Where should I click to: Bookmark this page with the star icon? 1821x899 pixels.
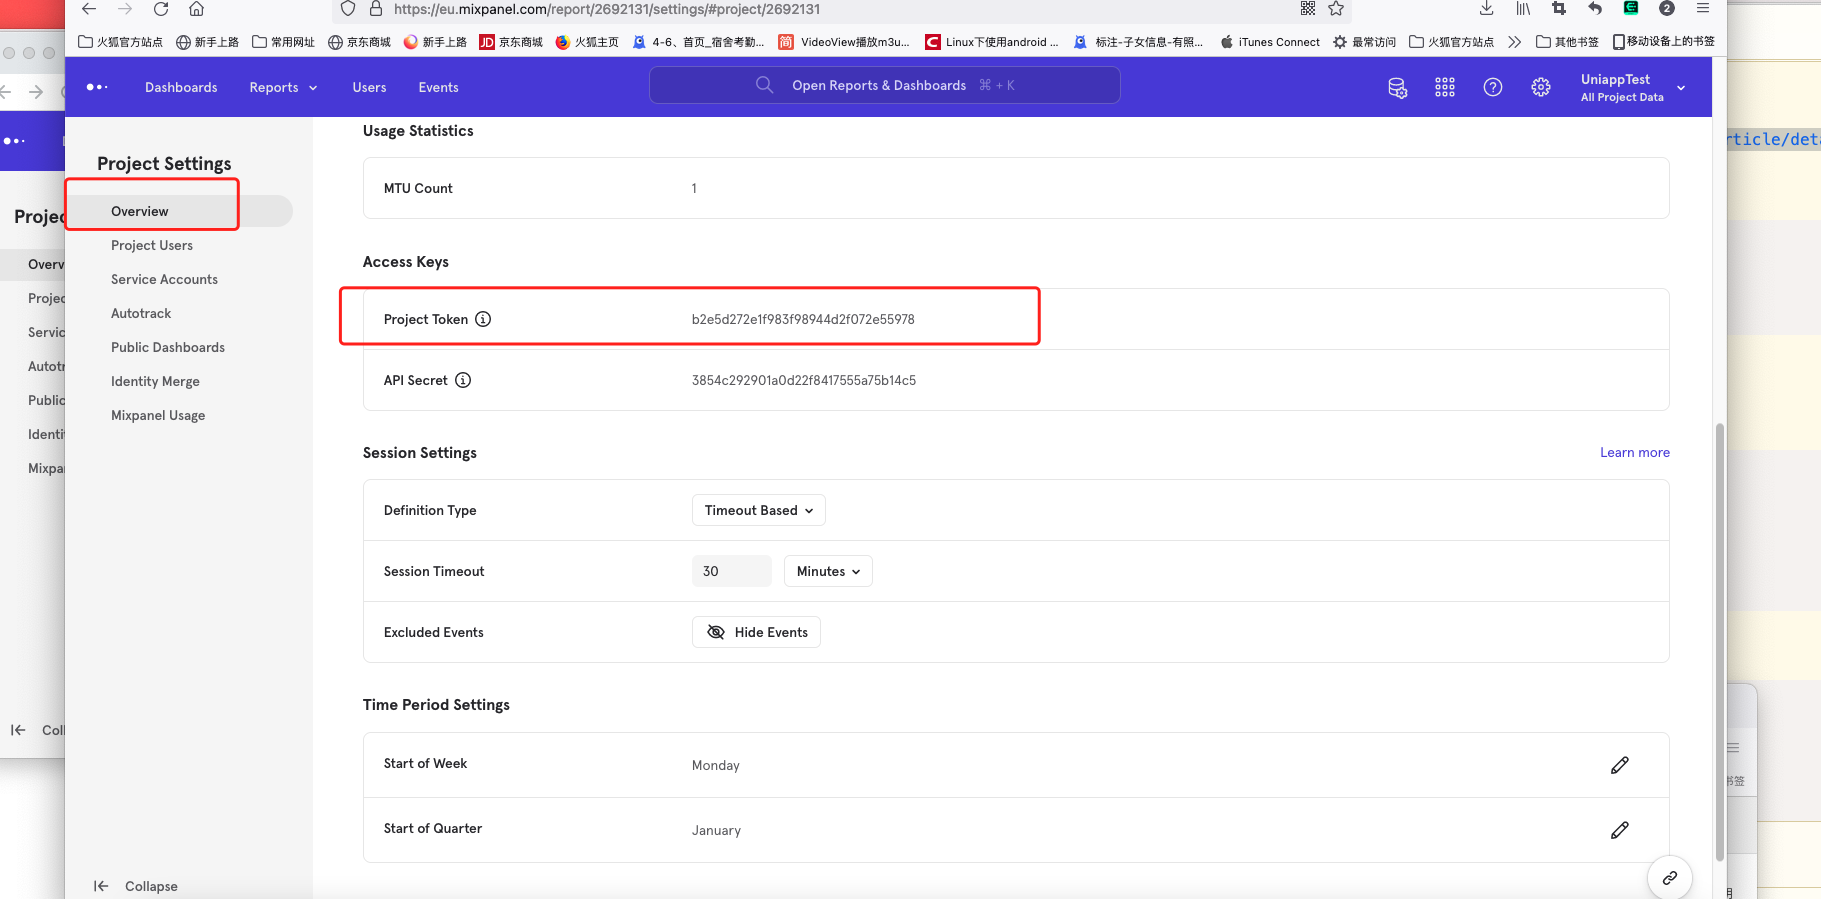[x=1336, y=9]
